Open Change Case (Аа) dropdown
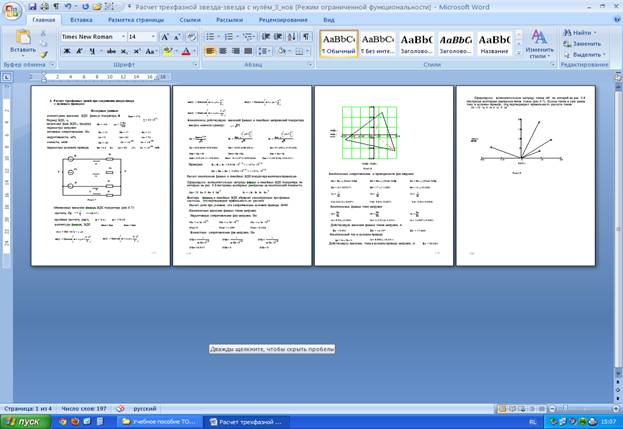Image resolution: width=623 pixels, height=429 pixels. click(151, 51)
